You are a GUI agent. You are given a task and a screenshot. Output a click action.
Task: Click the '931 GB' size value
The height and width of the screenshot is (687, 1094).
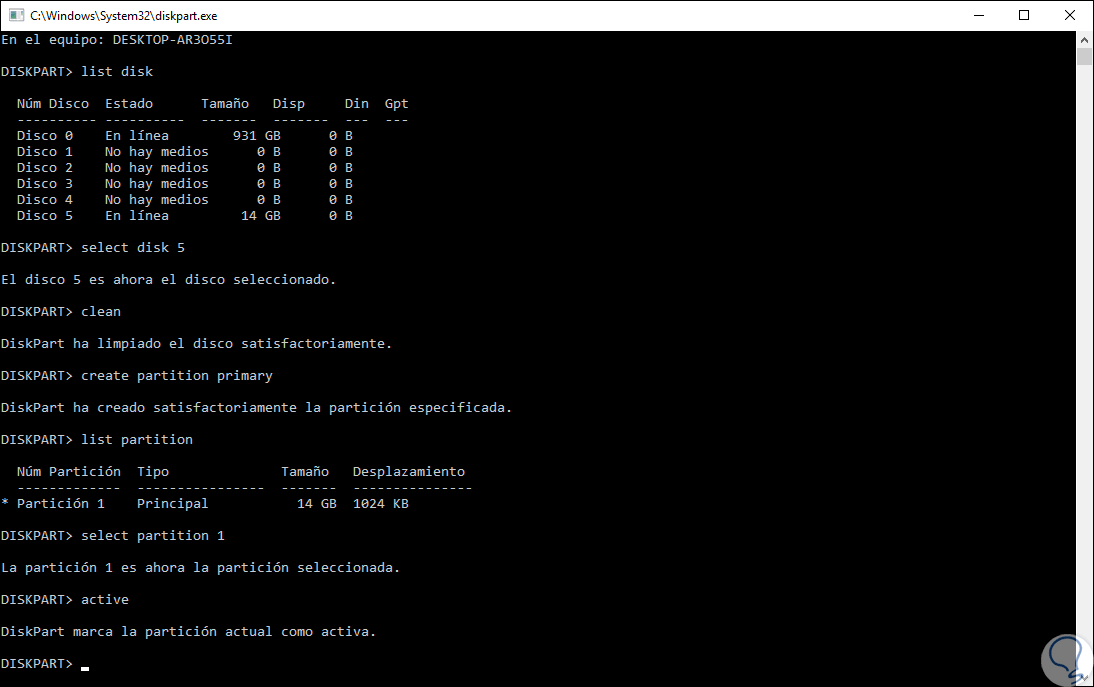pos(257,136)
